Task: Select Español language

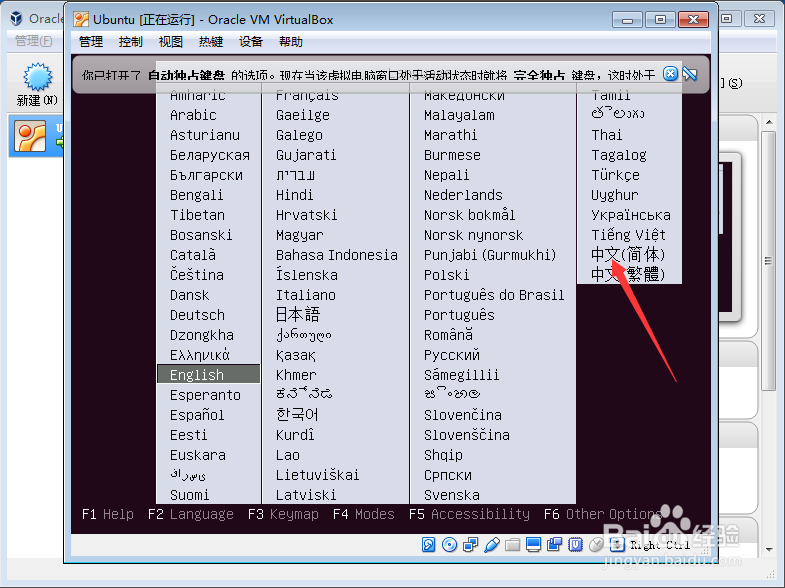Action: tap(197, 415)
